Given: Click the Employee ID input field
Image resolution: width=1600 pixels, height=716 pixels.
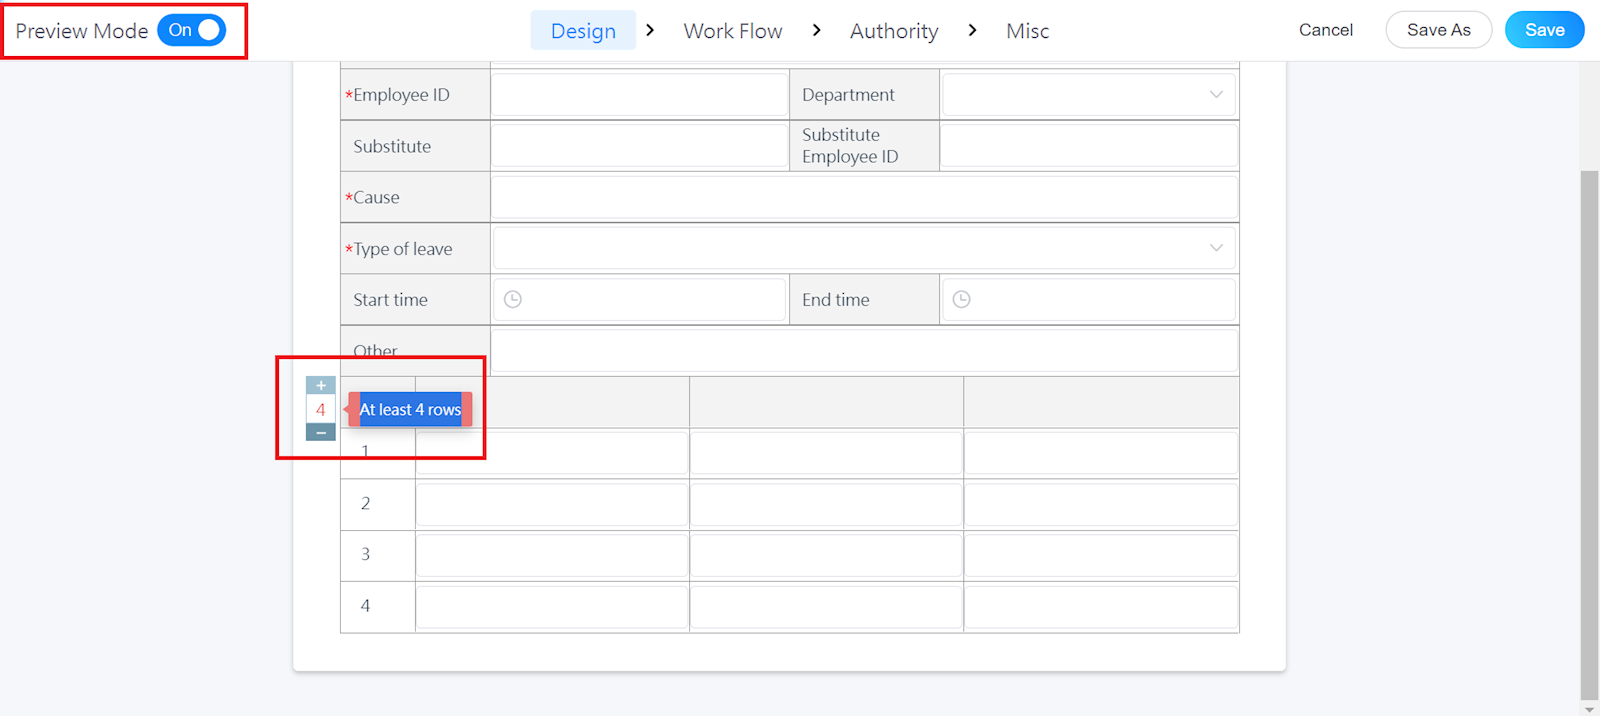Looking at the screenshot, I should coord(639,95).
